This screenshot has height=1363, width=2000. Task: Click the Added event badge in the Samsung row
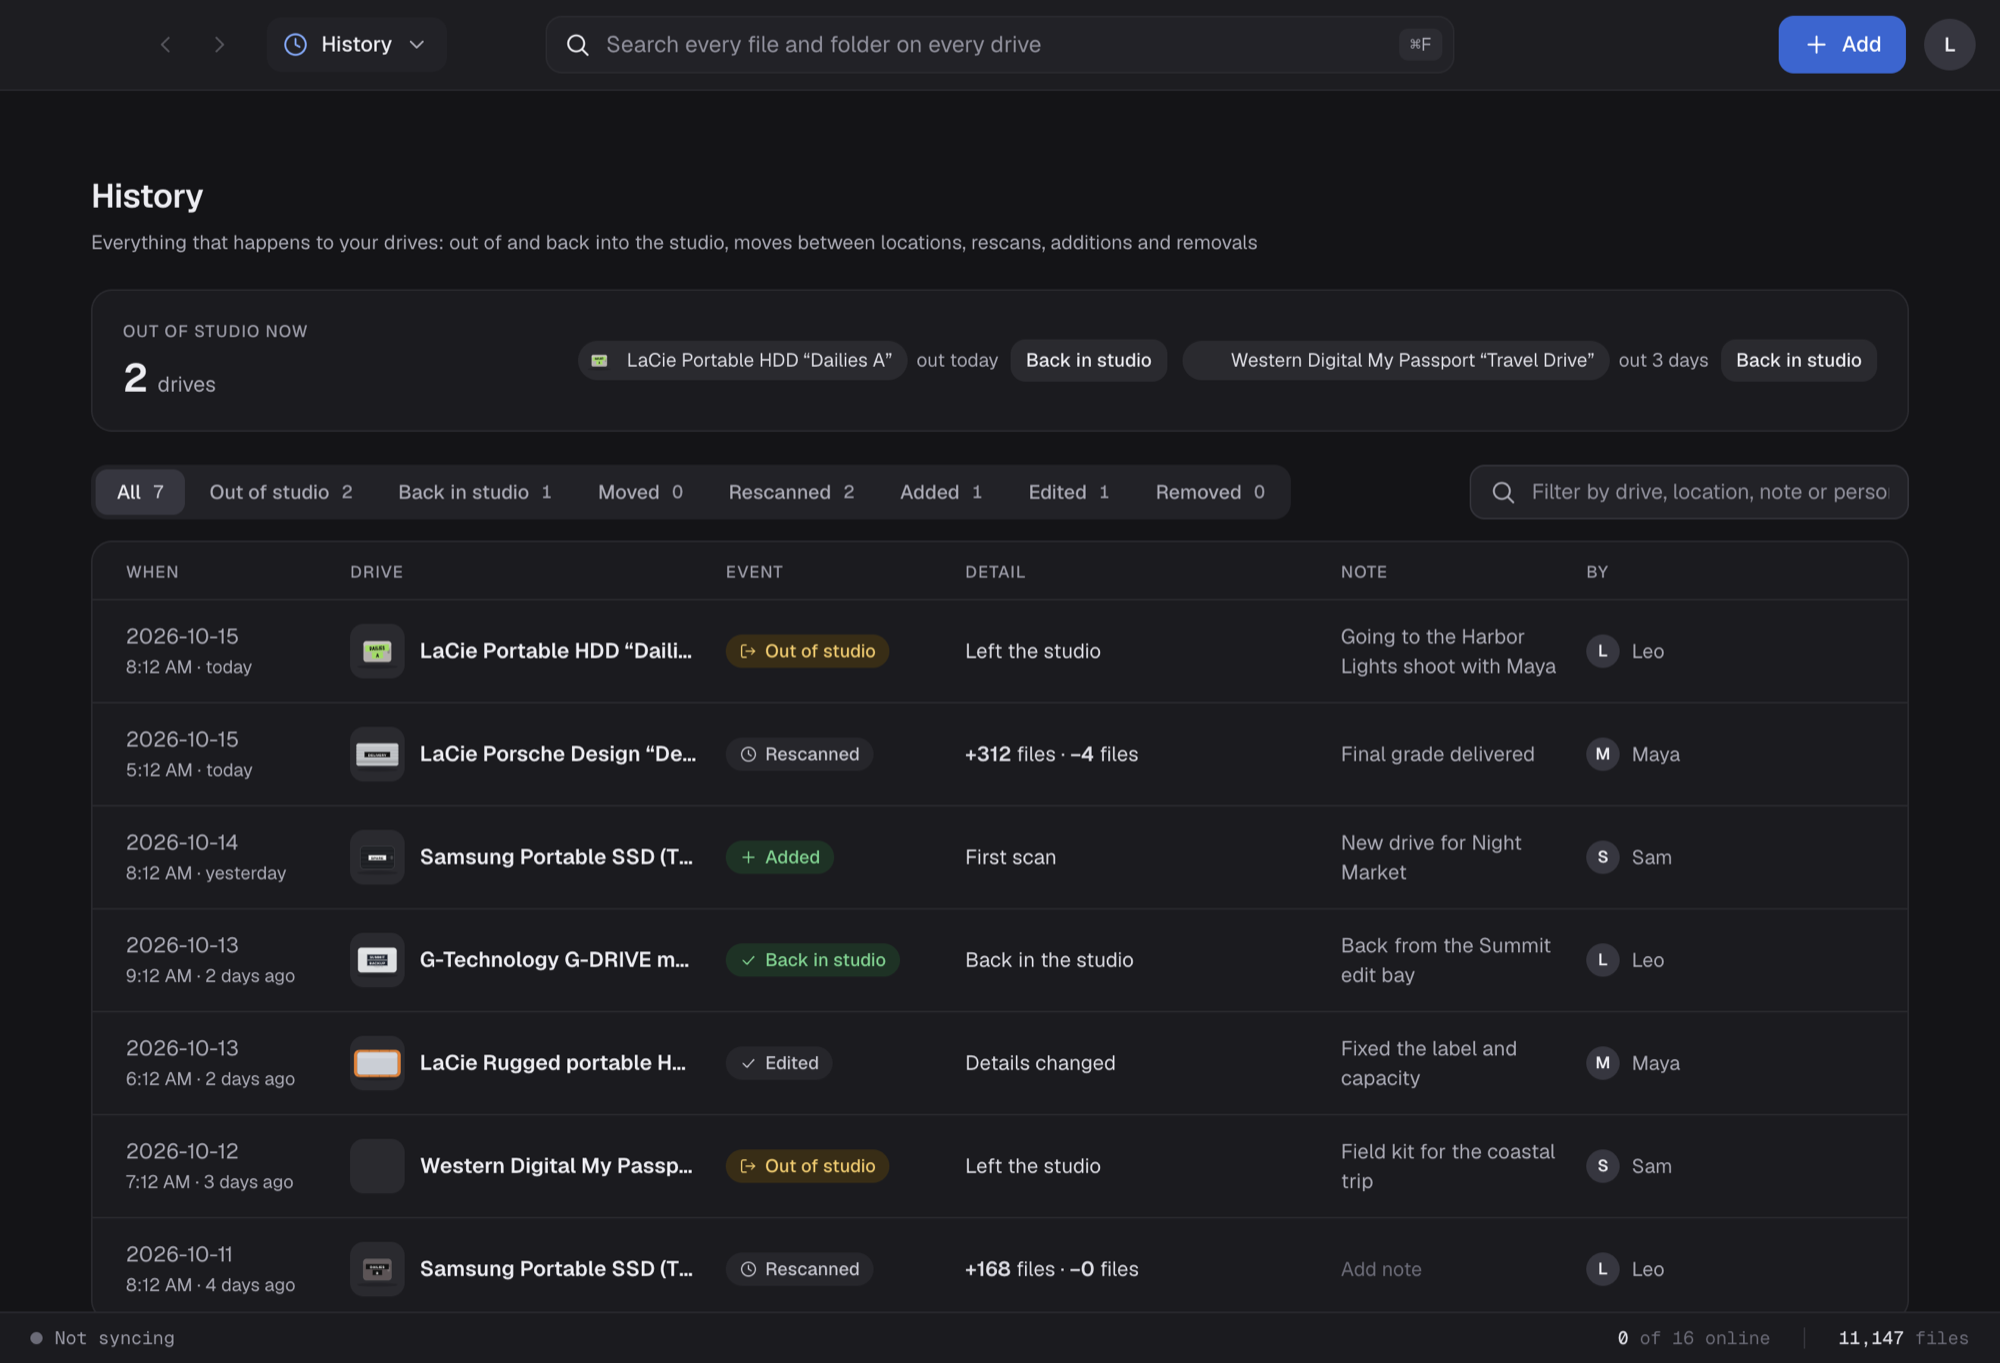[x=779, y=857]
